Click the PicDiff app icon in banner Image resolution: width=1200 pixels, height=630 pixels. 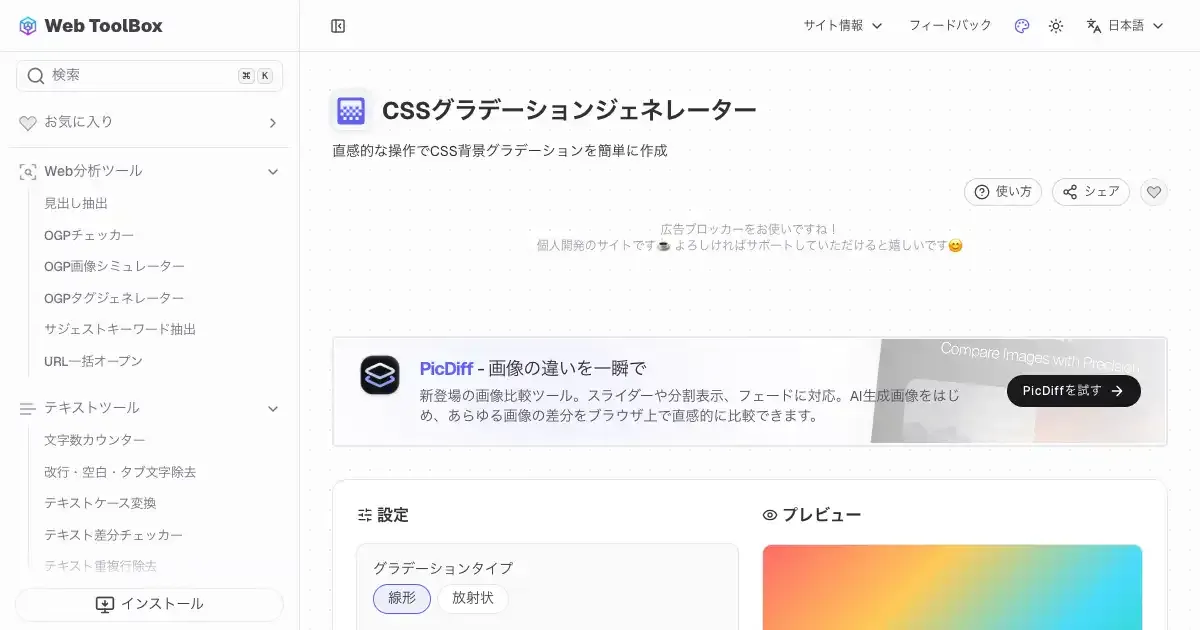click(x=380, y=375)
